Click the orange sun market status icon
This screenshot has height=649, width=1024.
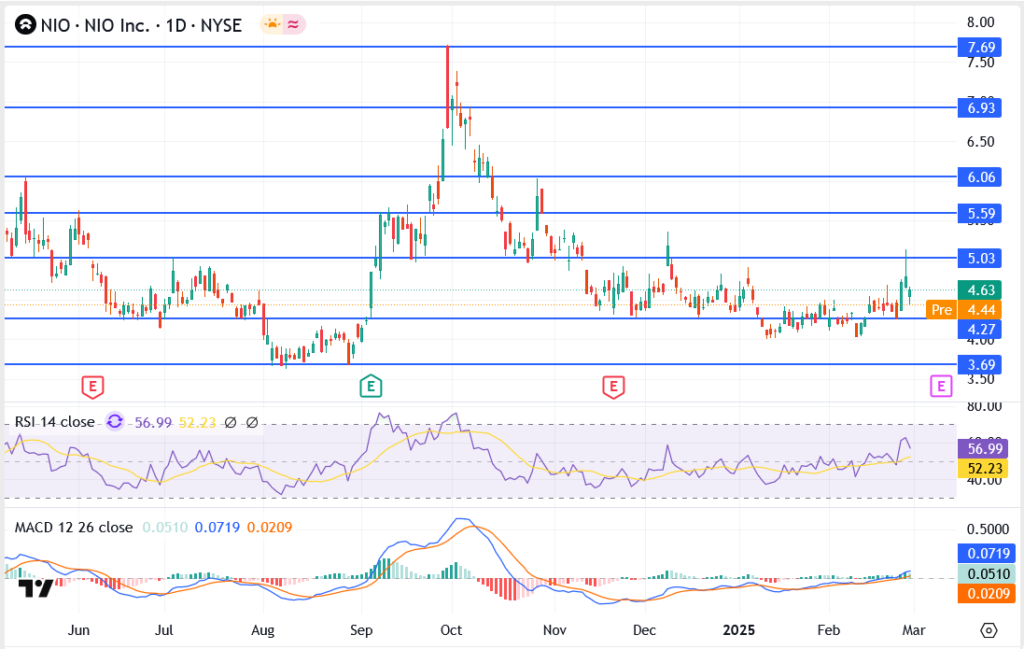(271, 25)
